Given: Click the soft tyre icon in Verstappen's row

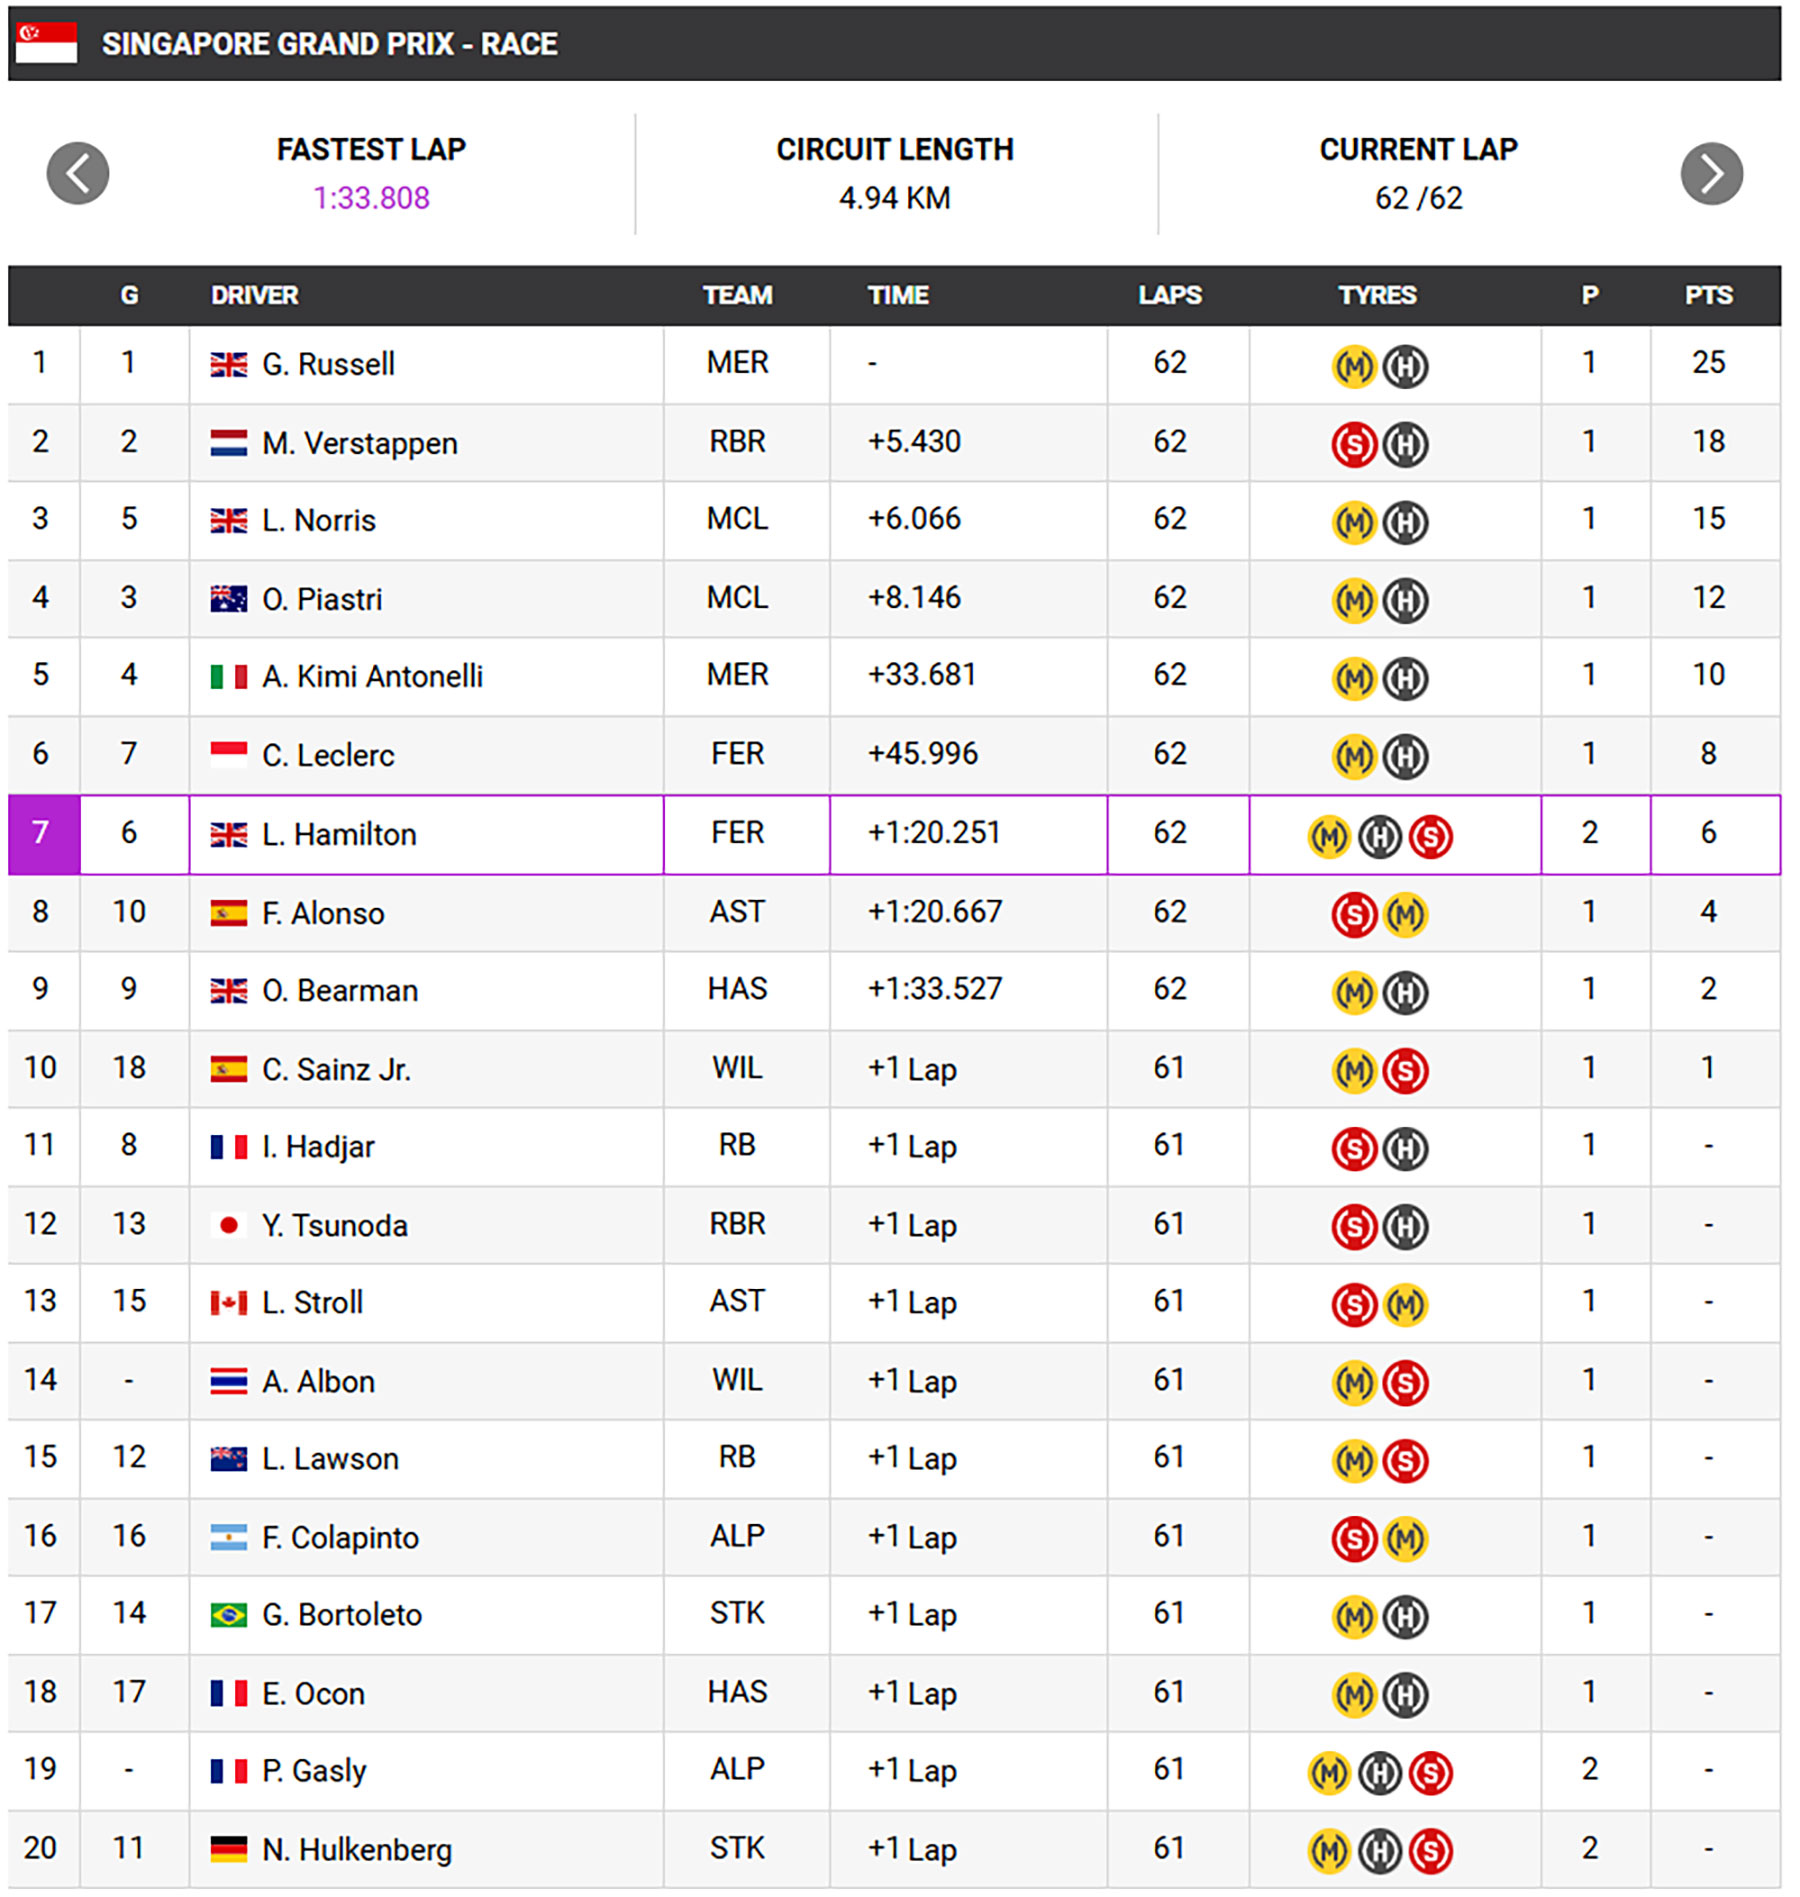Looking at the screenshot, I should [x=1353, y=445].
